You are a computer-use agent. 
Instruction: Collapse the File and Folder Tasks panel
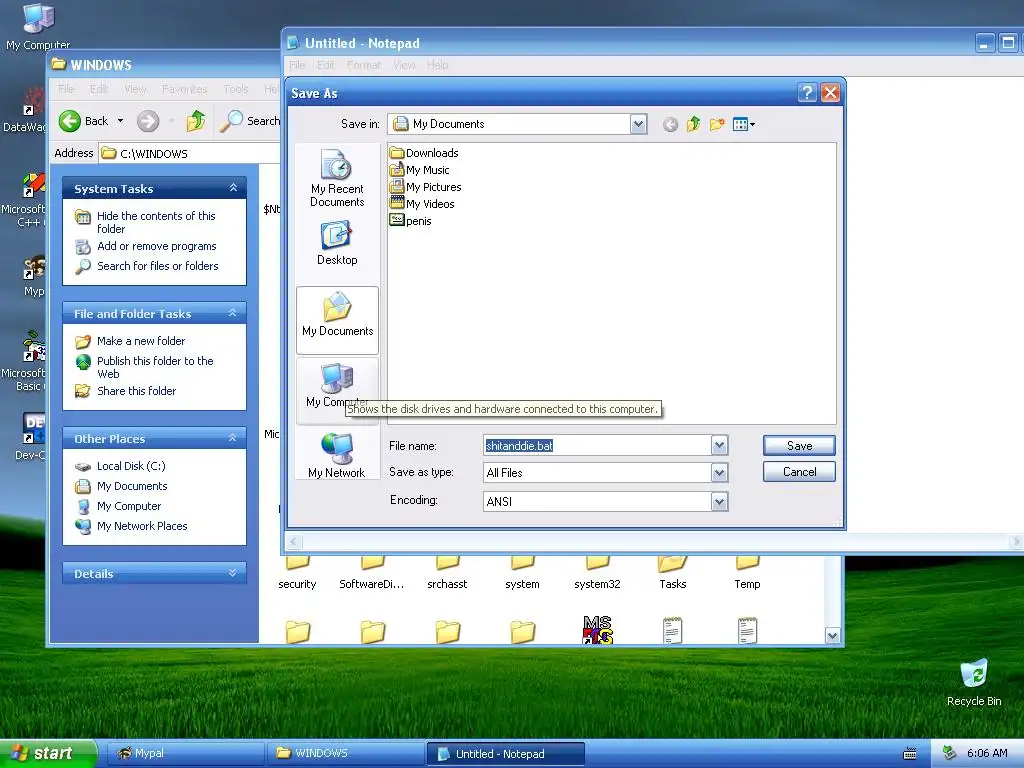tap(232, 313)
